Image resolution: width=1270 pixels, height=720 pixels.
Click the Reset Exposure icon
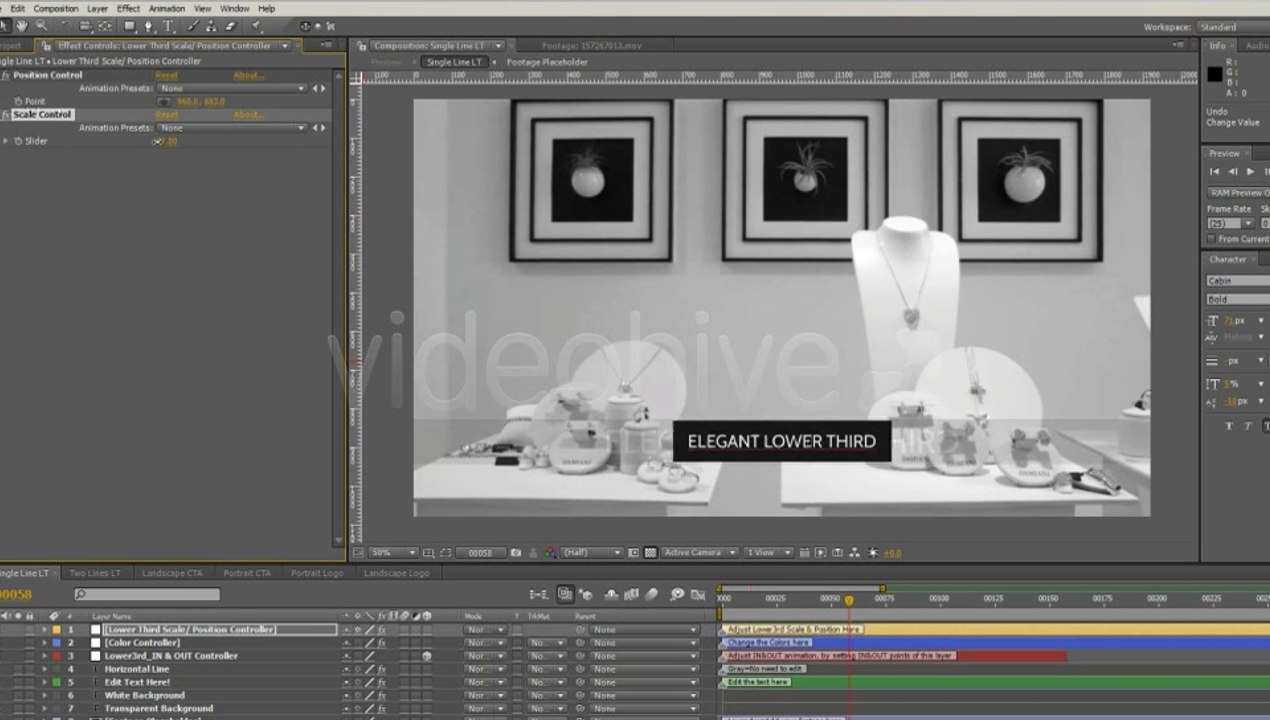click(873, 553)
